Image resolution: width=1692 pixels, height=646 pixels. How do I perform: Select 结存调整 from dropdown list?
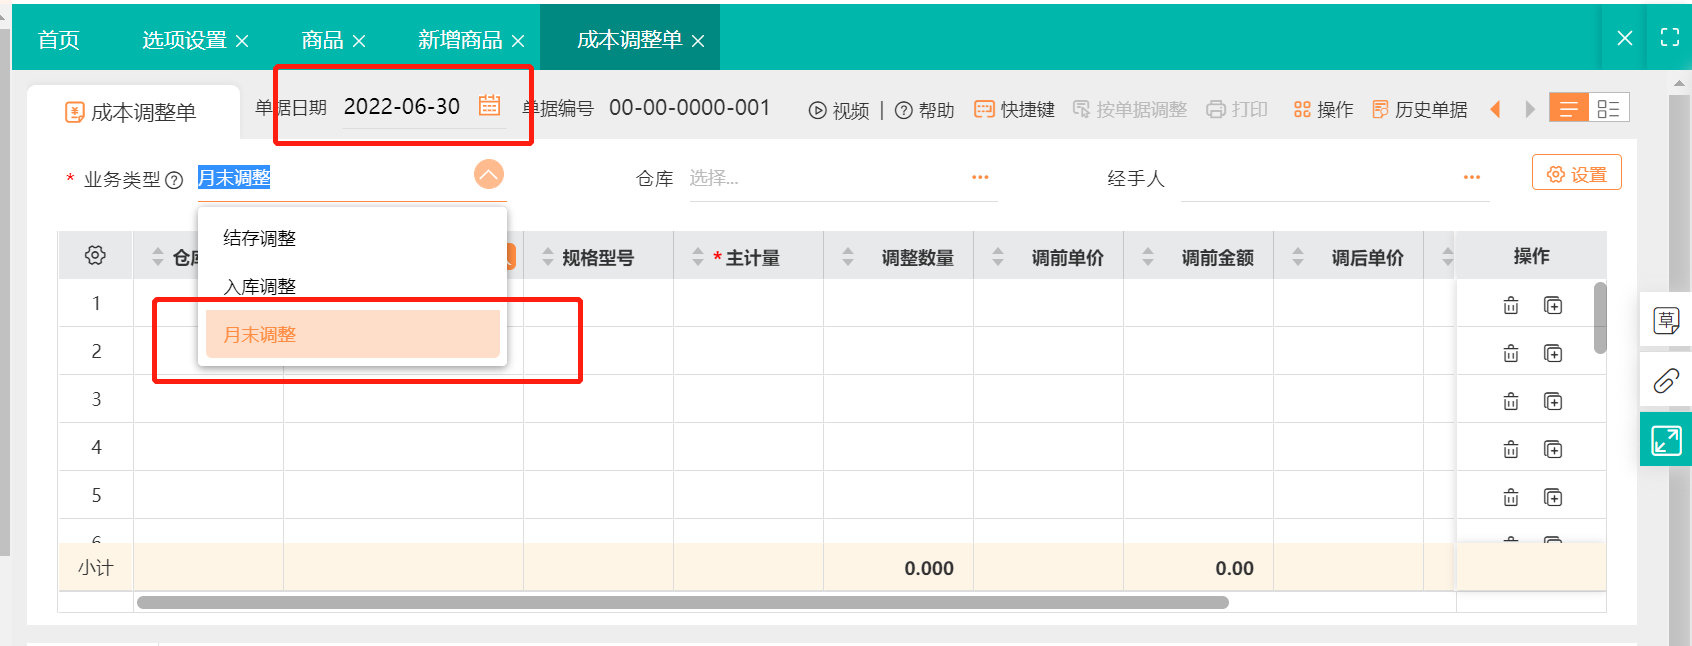tap(260, 238)
